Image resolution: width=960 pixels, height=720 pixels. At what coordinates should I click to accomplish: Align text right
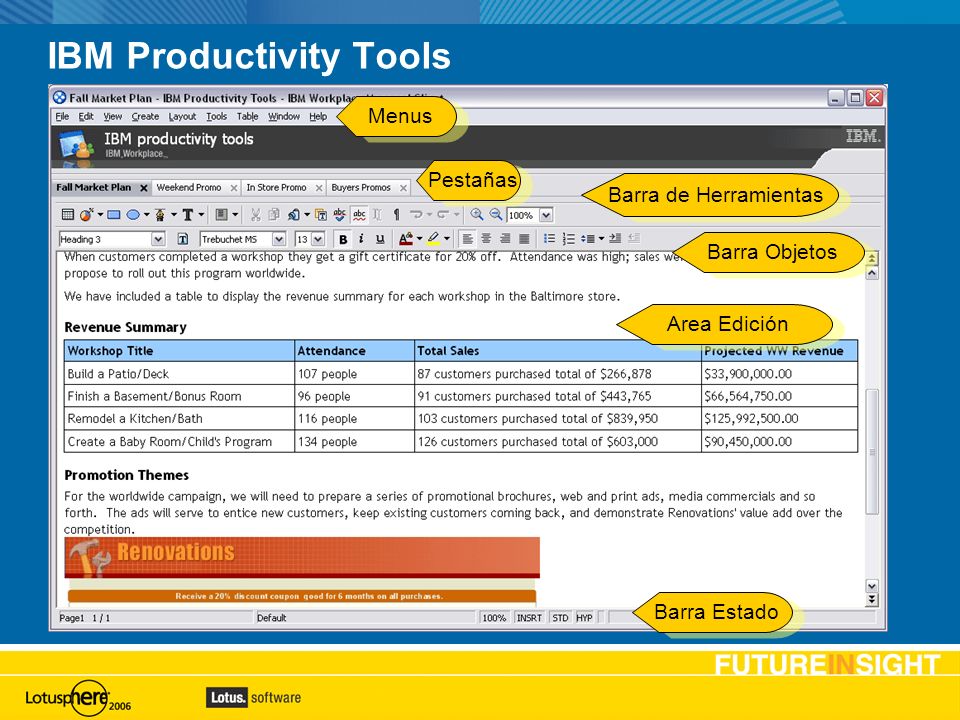(x=505, y=239)
